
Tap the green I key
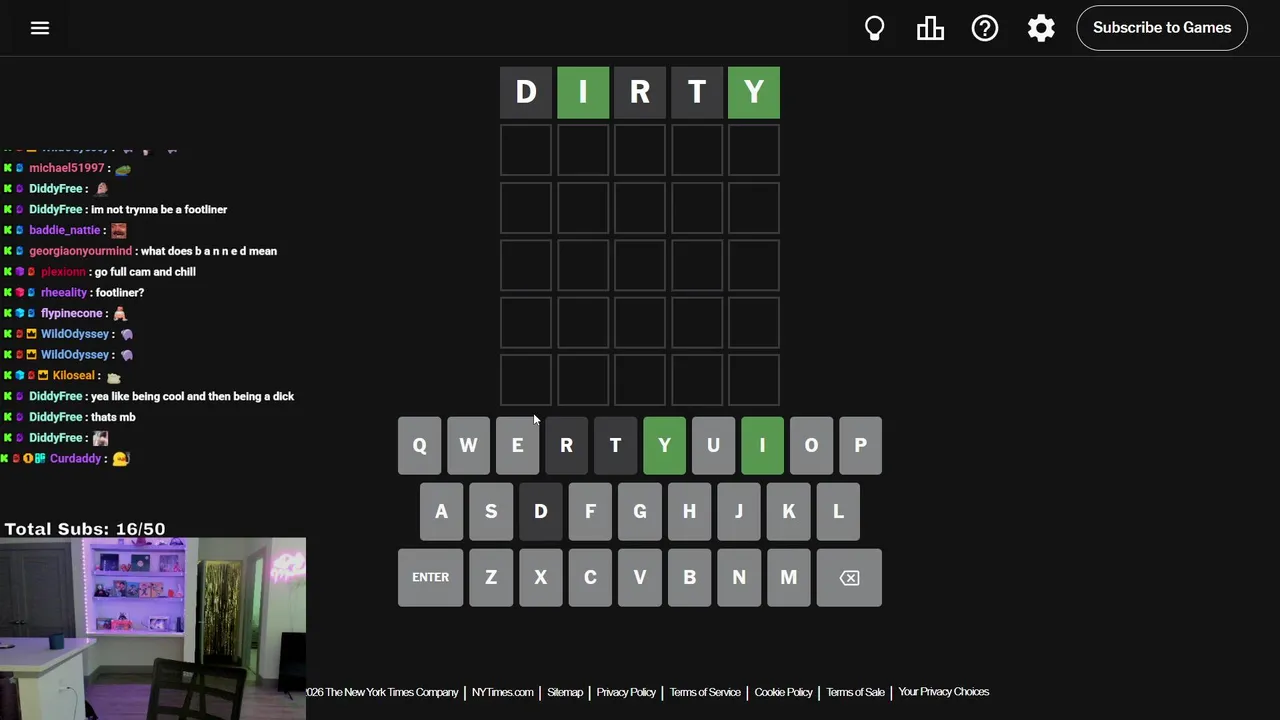(763, 446)
